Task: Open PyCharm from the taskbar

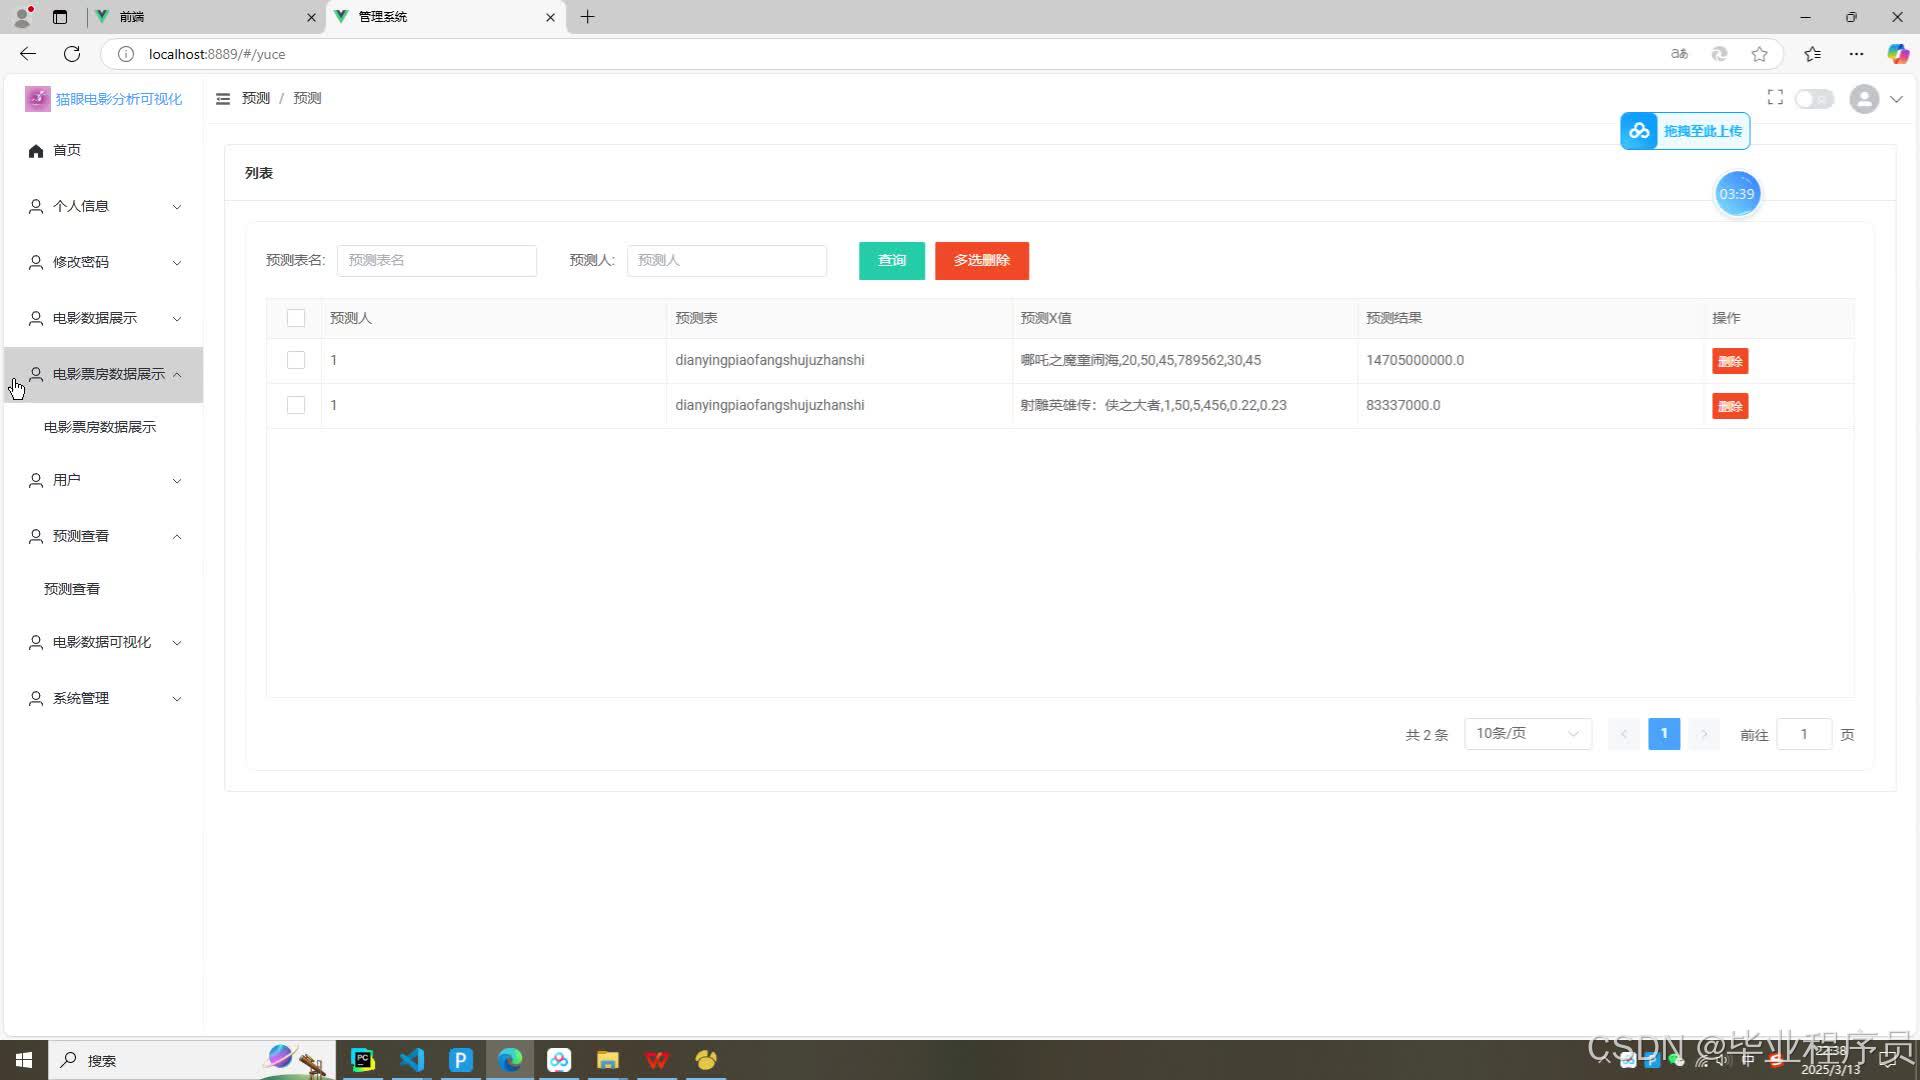Action: (363, 1060)
